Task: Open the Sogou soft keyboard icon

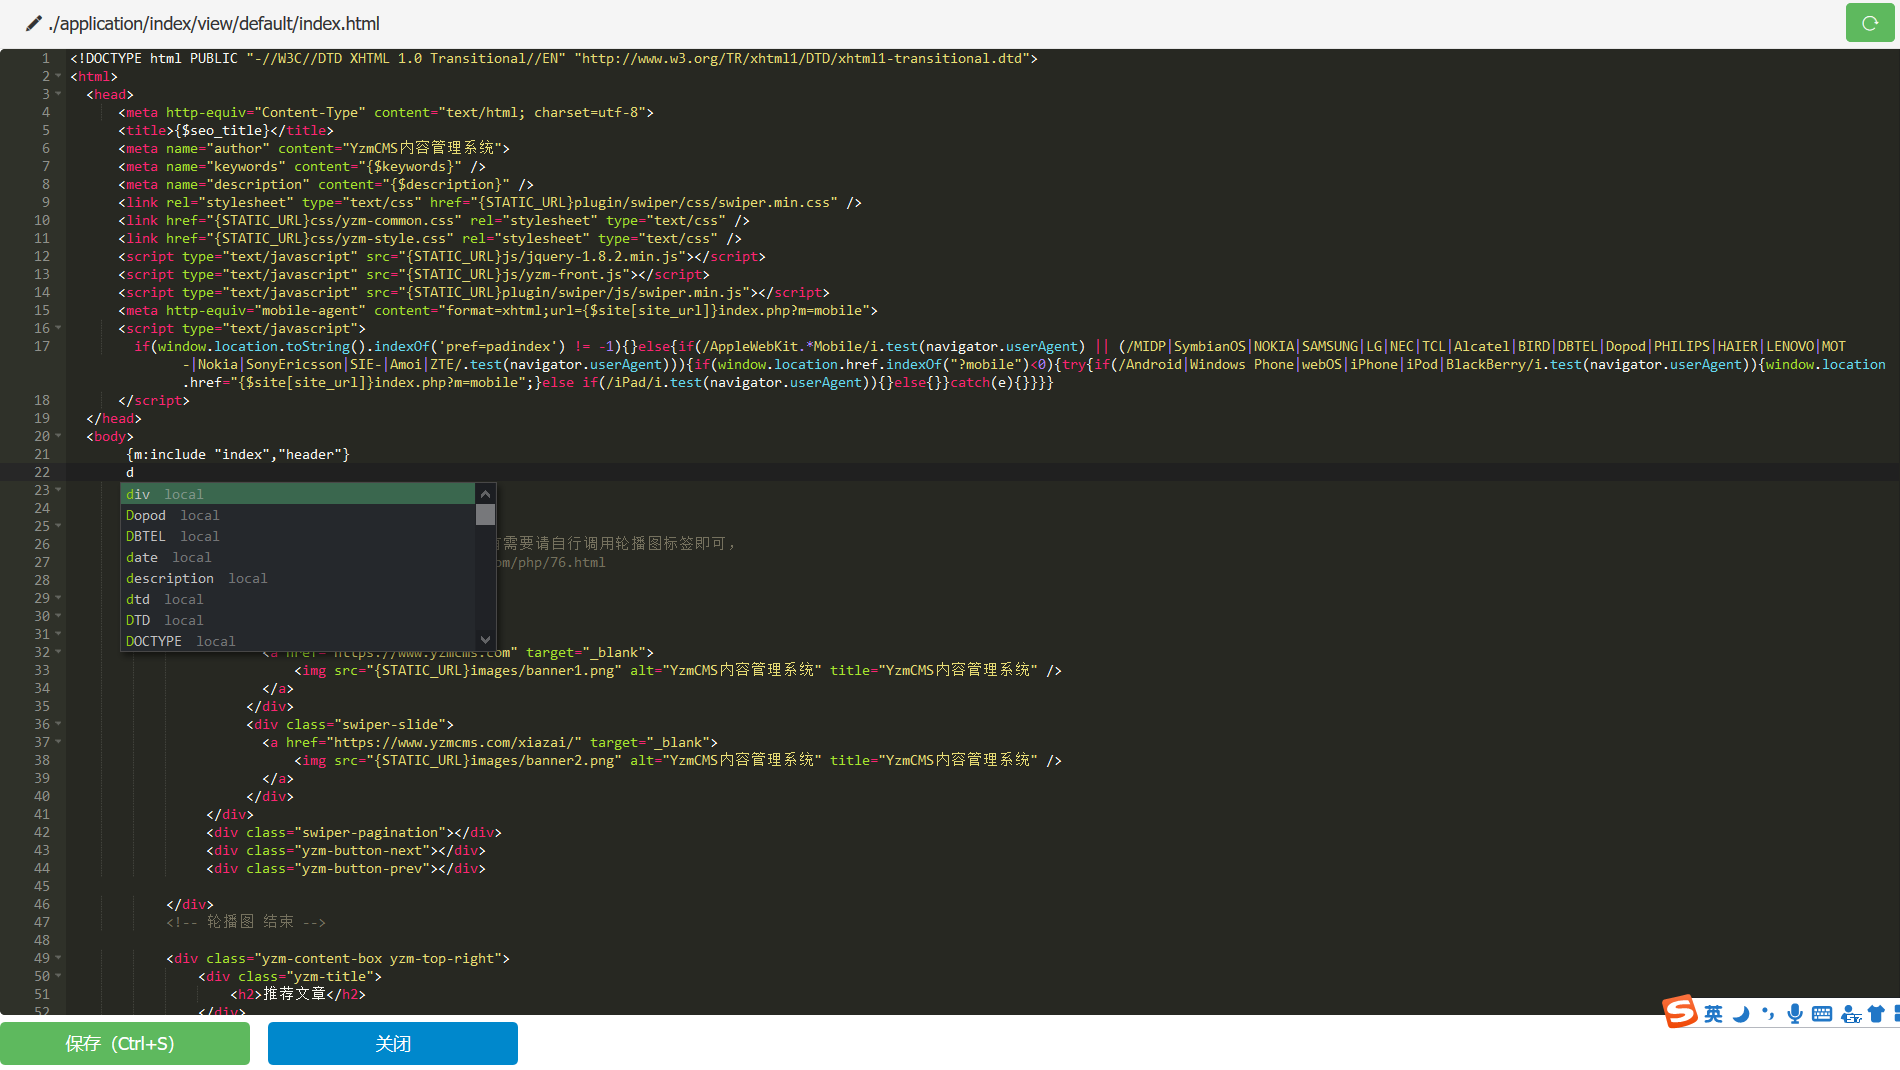Action: click(x=1822, y=1014)
